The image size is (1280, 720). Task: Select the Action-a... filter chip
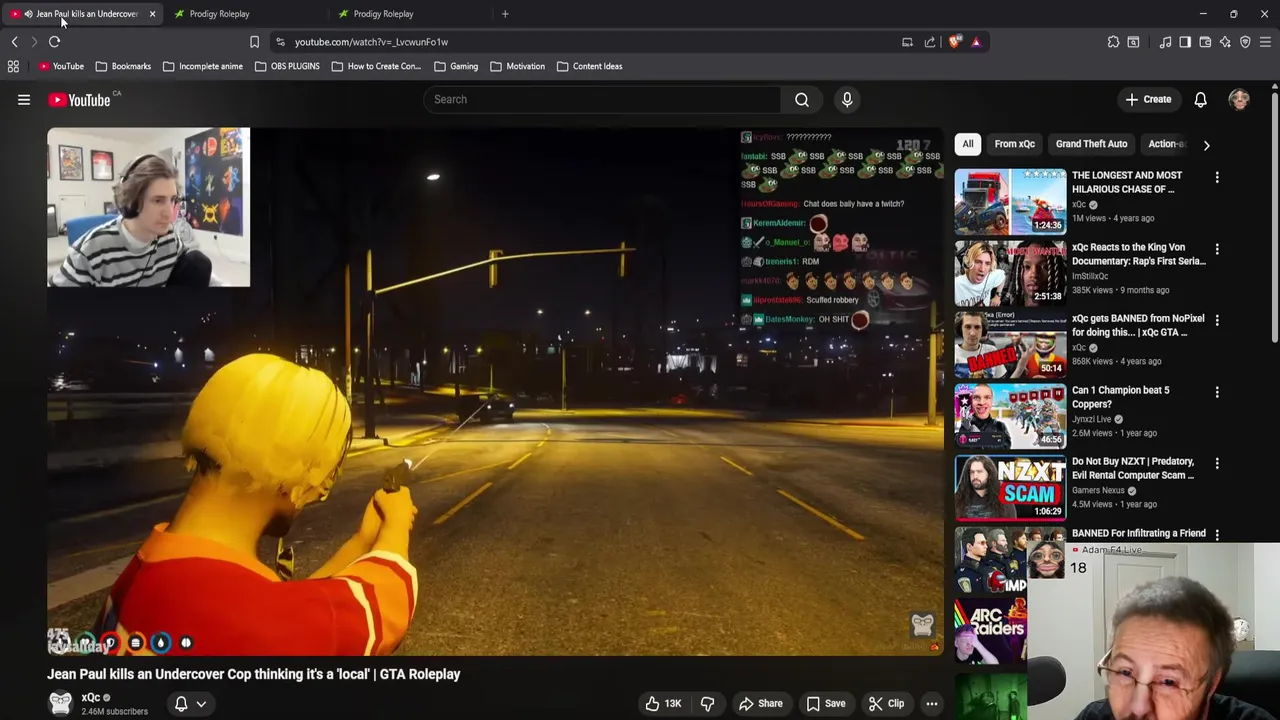pyautogui.click(x=1165, y=144)
